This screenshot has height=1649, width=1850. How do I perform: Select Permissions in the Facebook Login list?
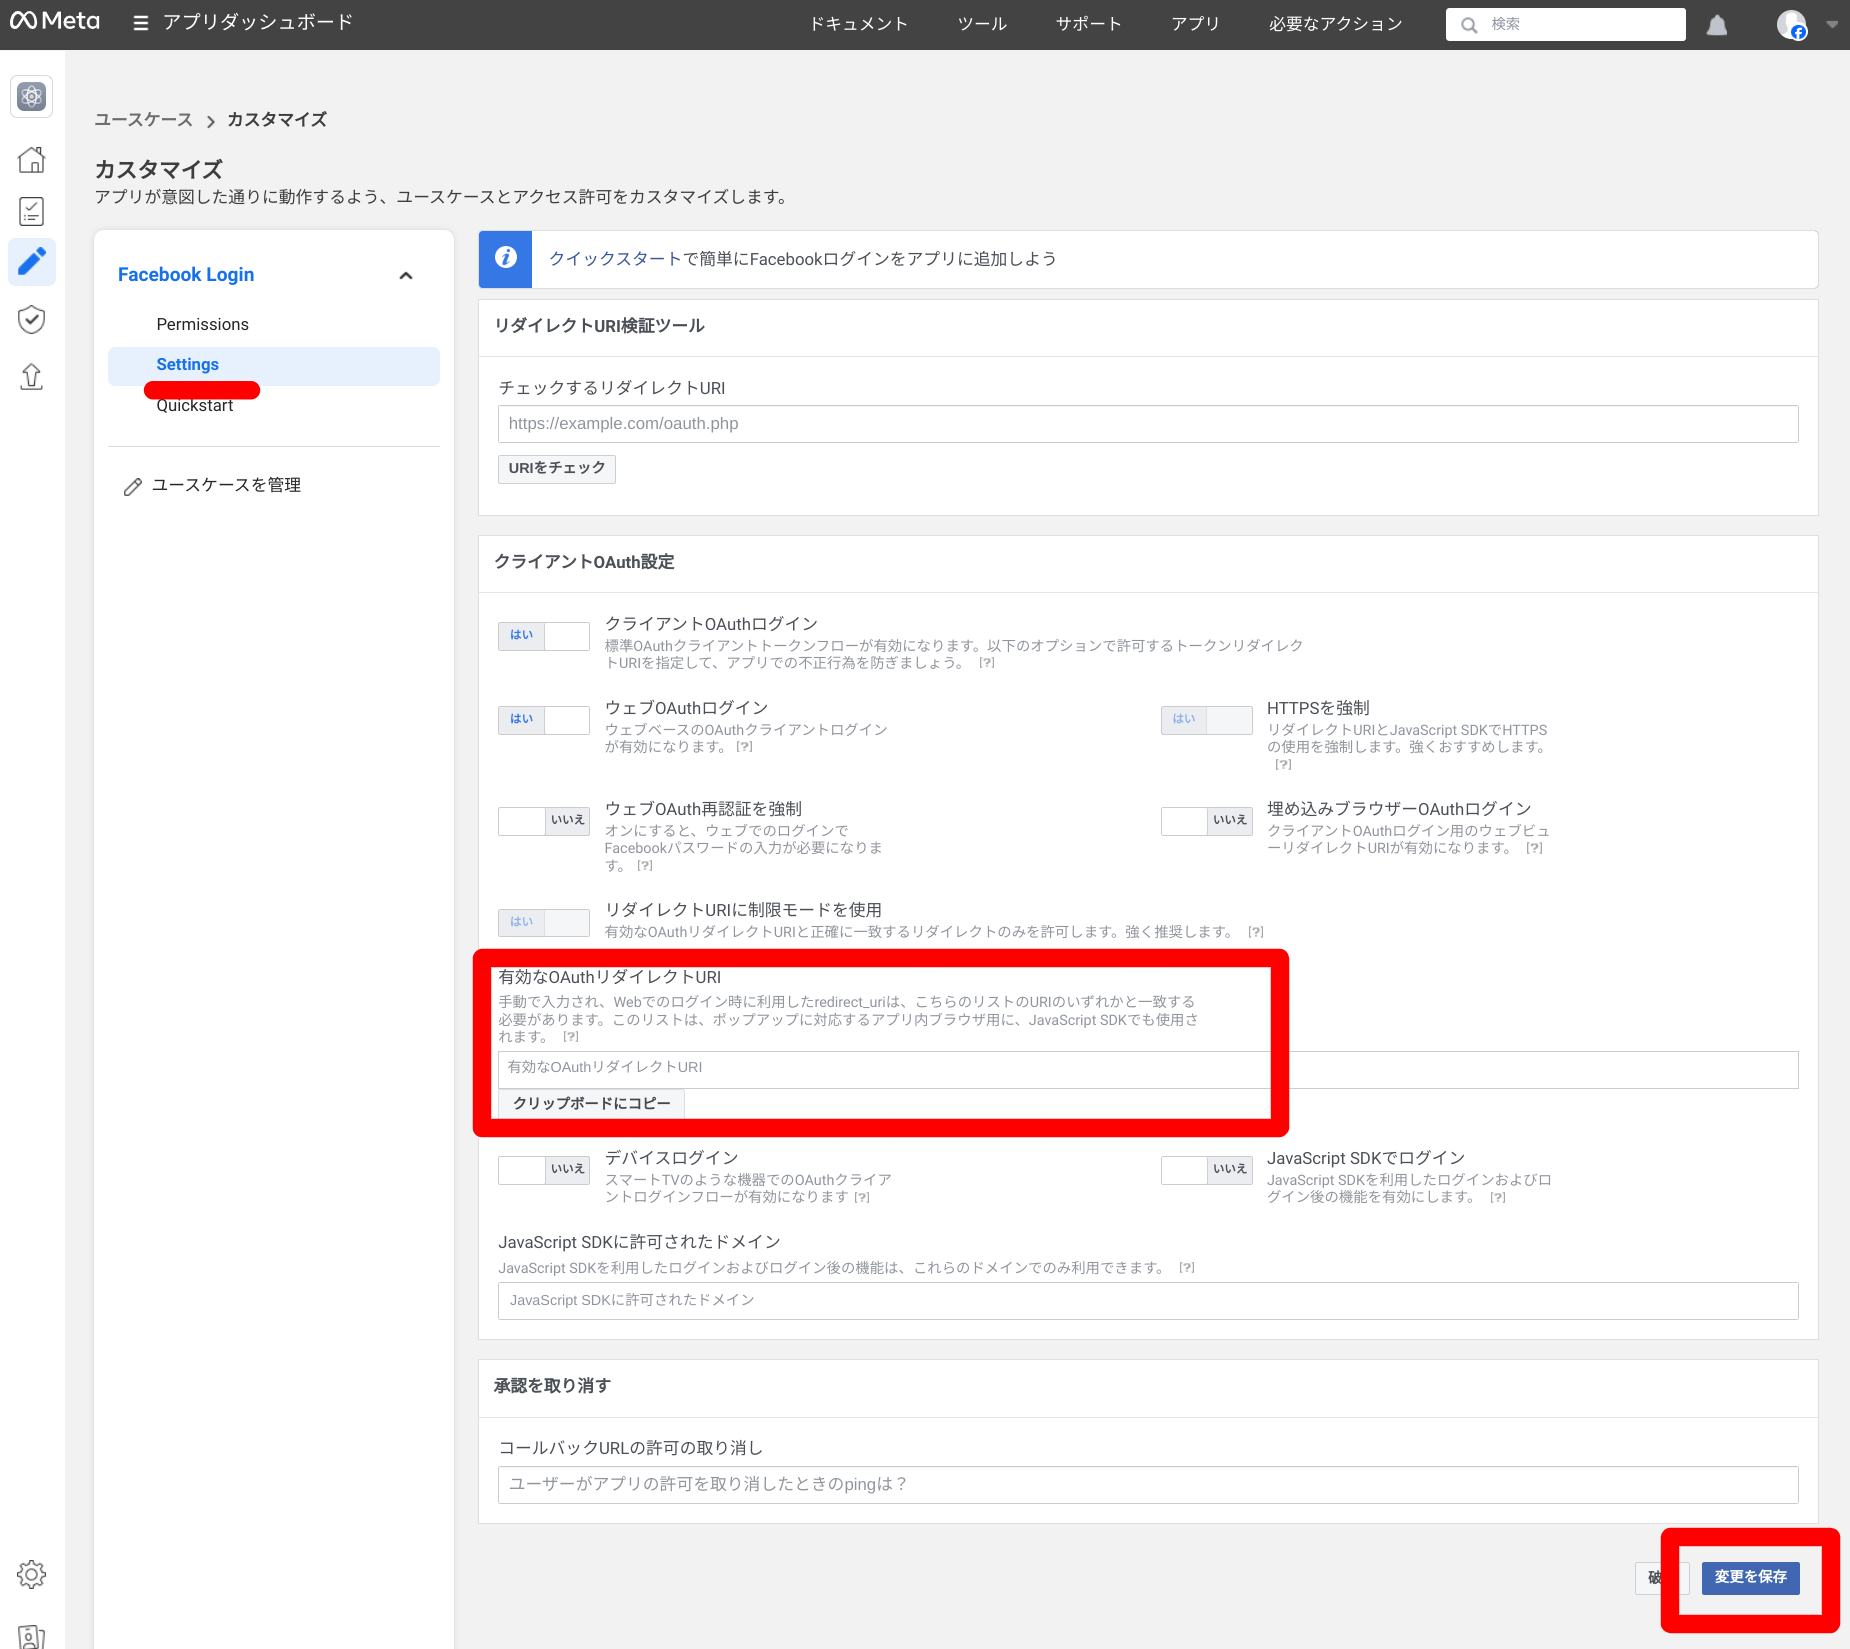tap(203, 325)
